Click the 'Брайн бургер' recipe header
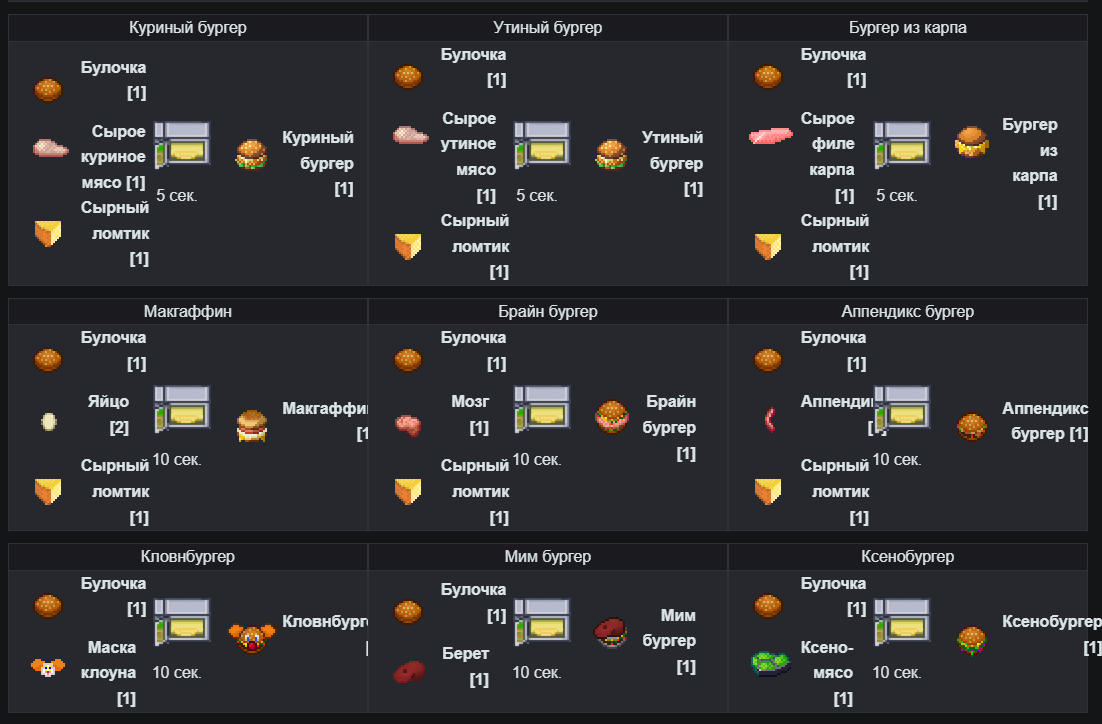 (548, 311)
